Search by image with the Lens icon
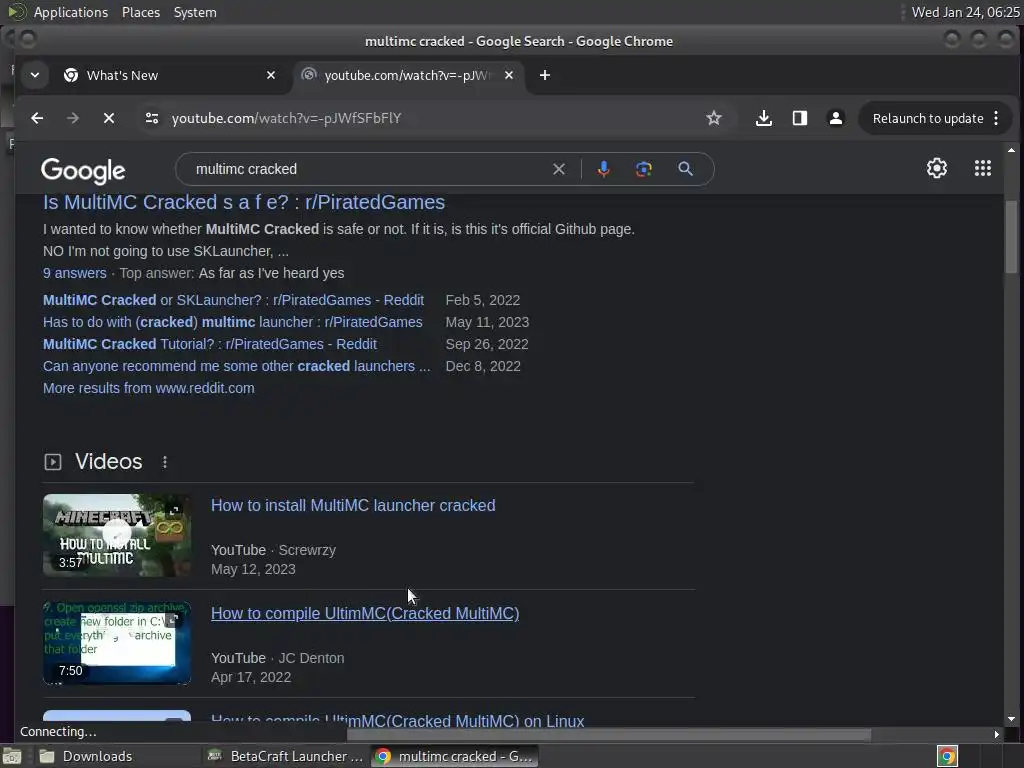Screen dimensions: 1024x768 [x=644, y=169]
